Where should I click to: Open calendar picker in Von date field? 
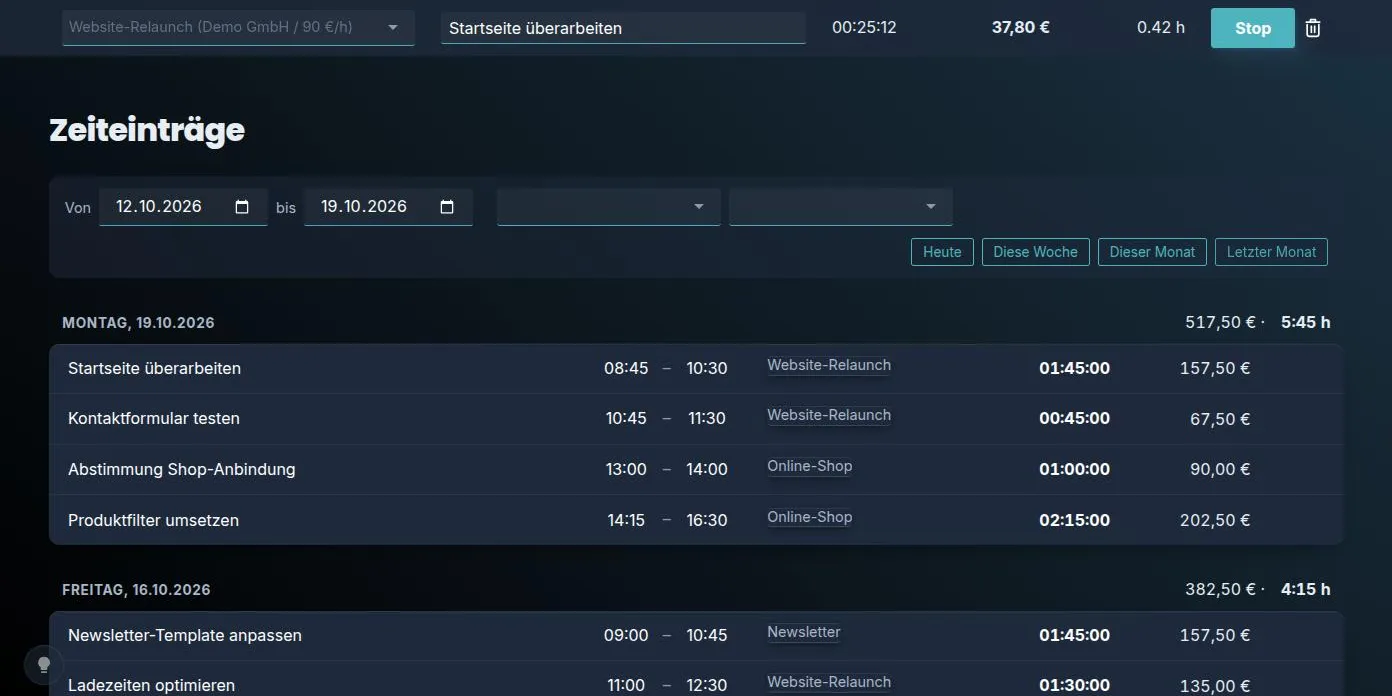(242, 207)
